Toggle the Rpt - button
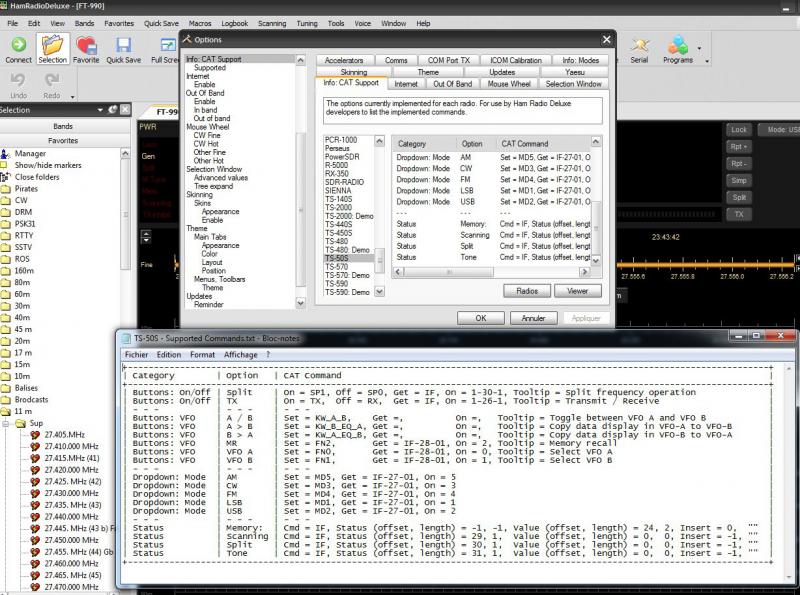 point(738,164)
